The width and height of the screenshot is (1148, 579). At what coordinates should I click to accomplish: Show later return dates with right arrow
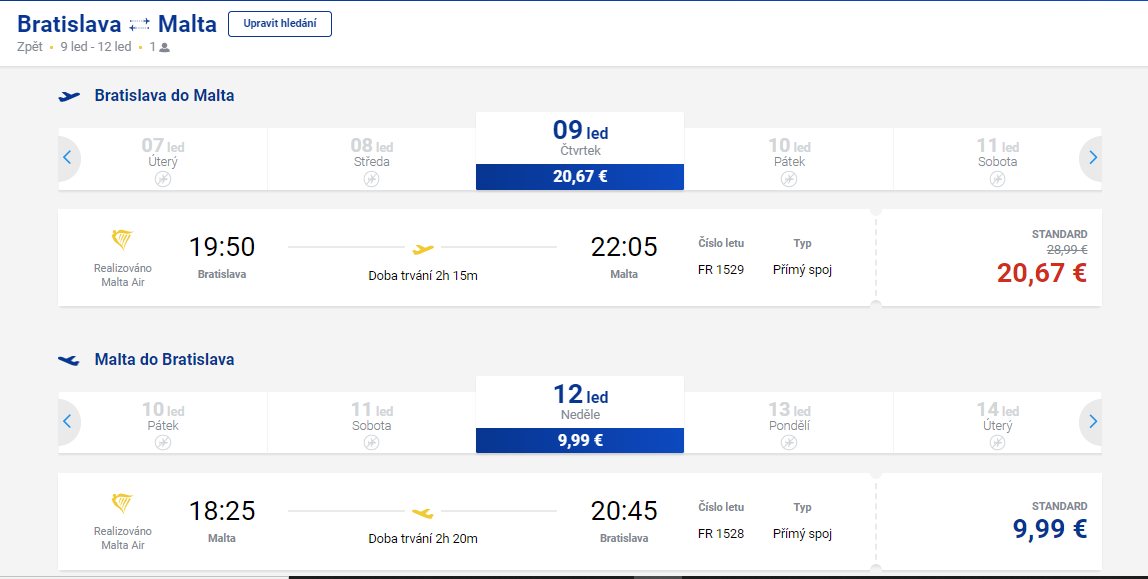(x=1092, y=421)
